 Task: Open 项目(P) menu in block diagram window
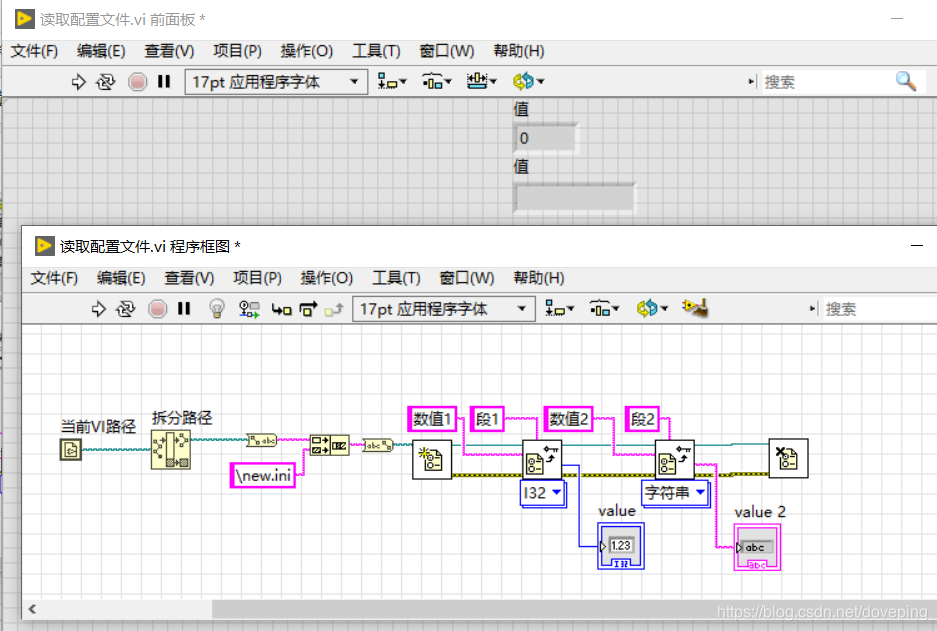tap(258, 278)
